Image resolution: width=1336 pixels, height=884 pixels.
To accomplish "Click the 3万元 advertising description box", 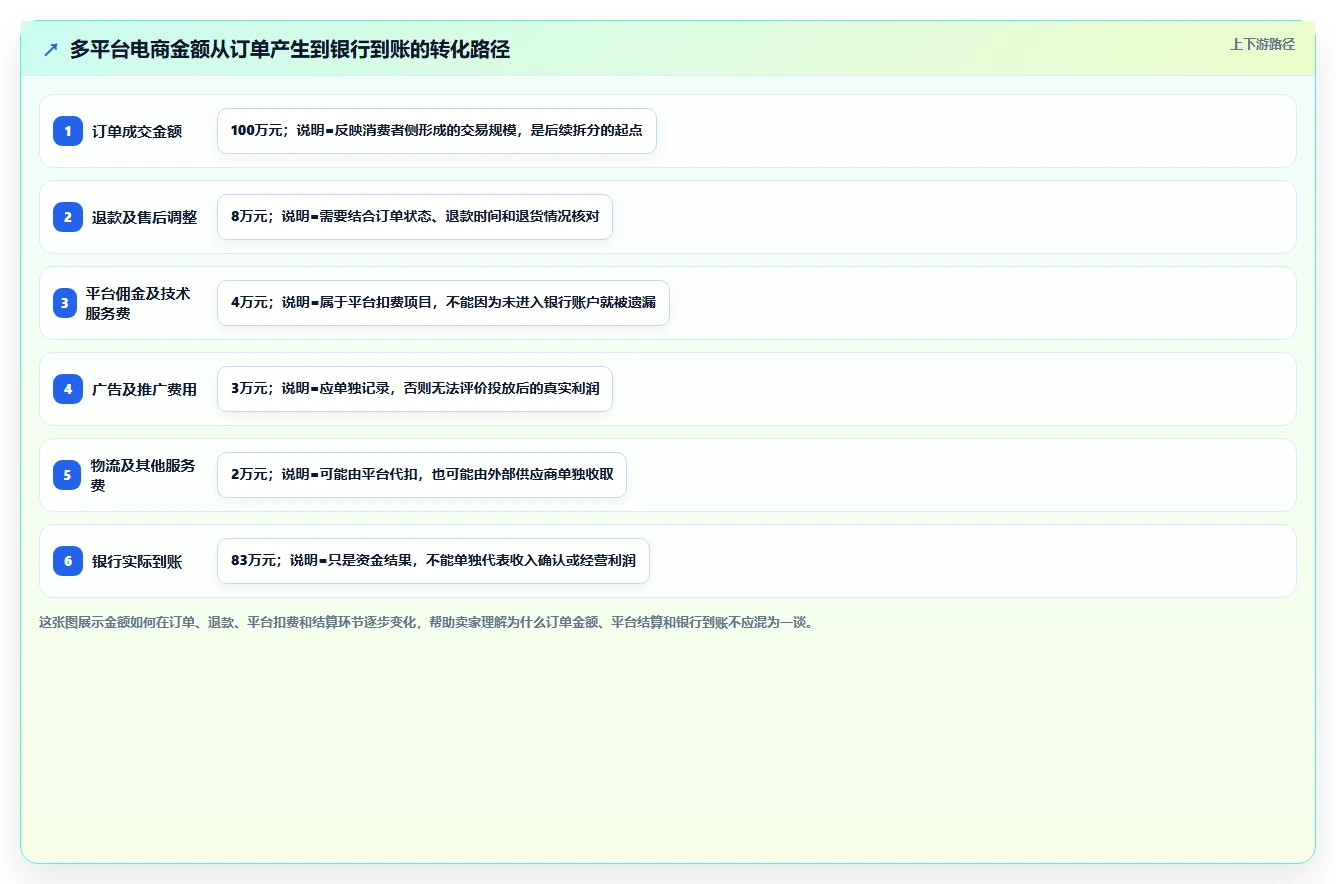I will coord(415,389).
